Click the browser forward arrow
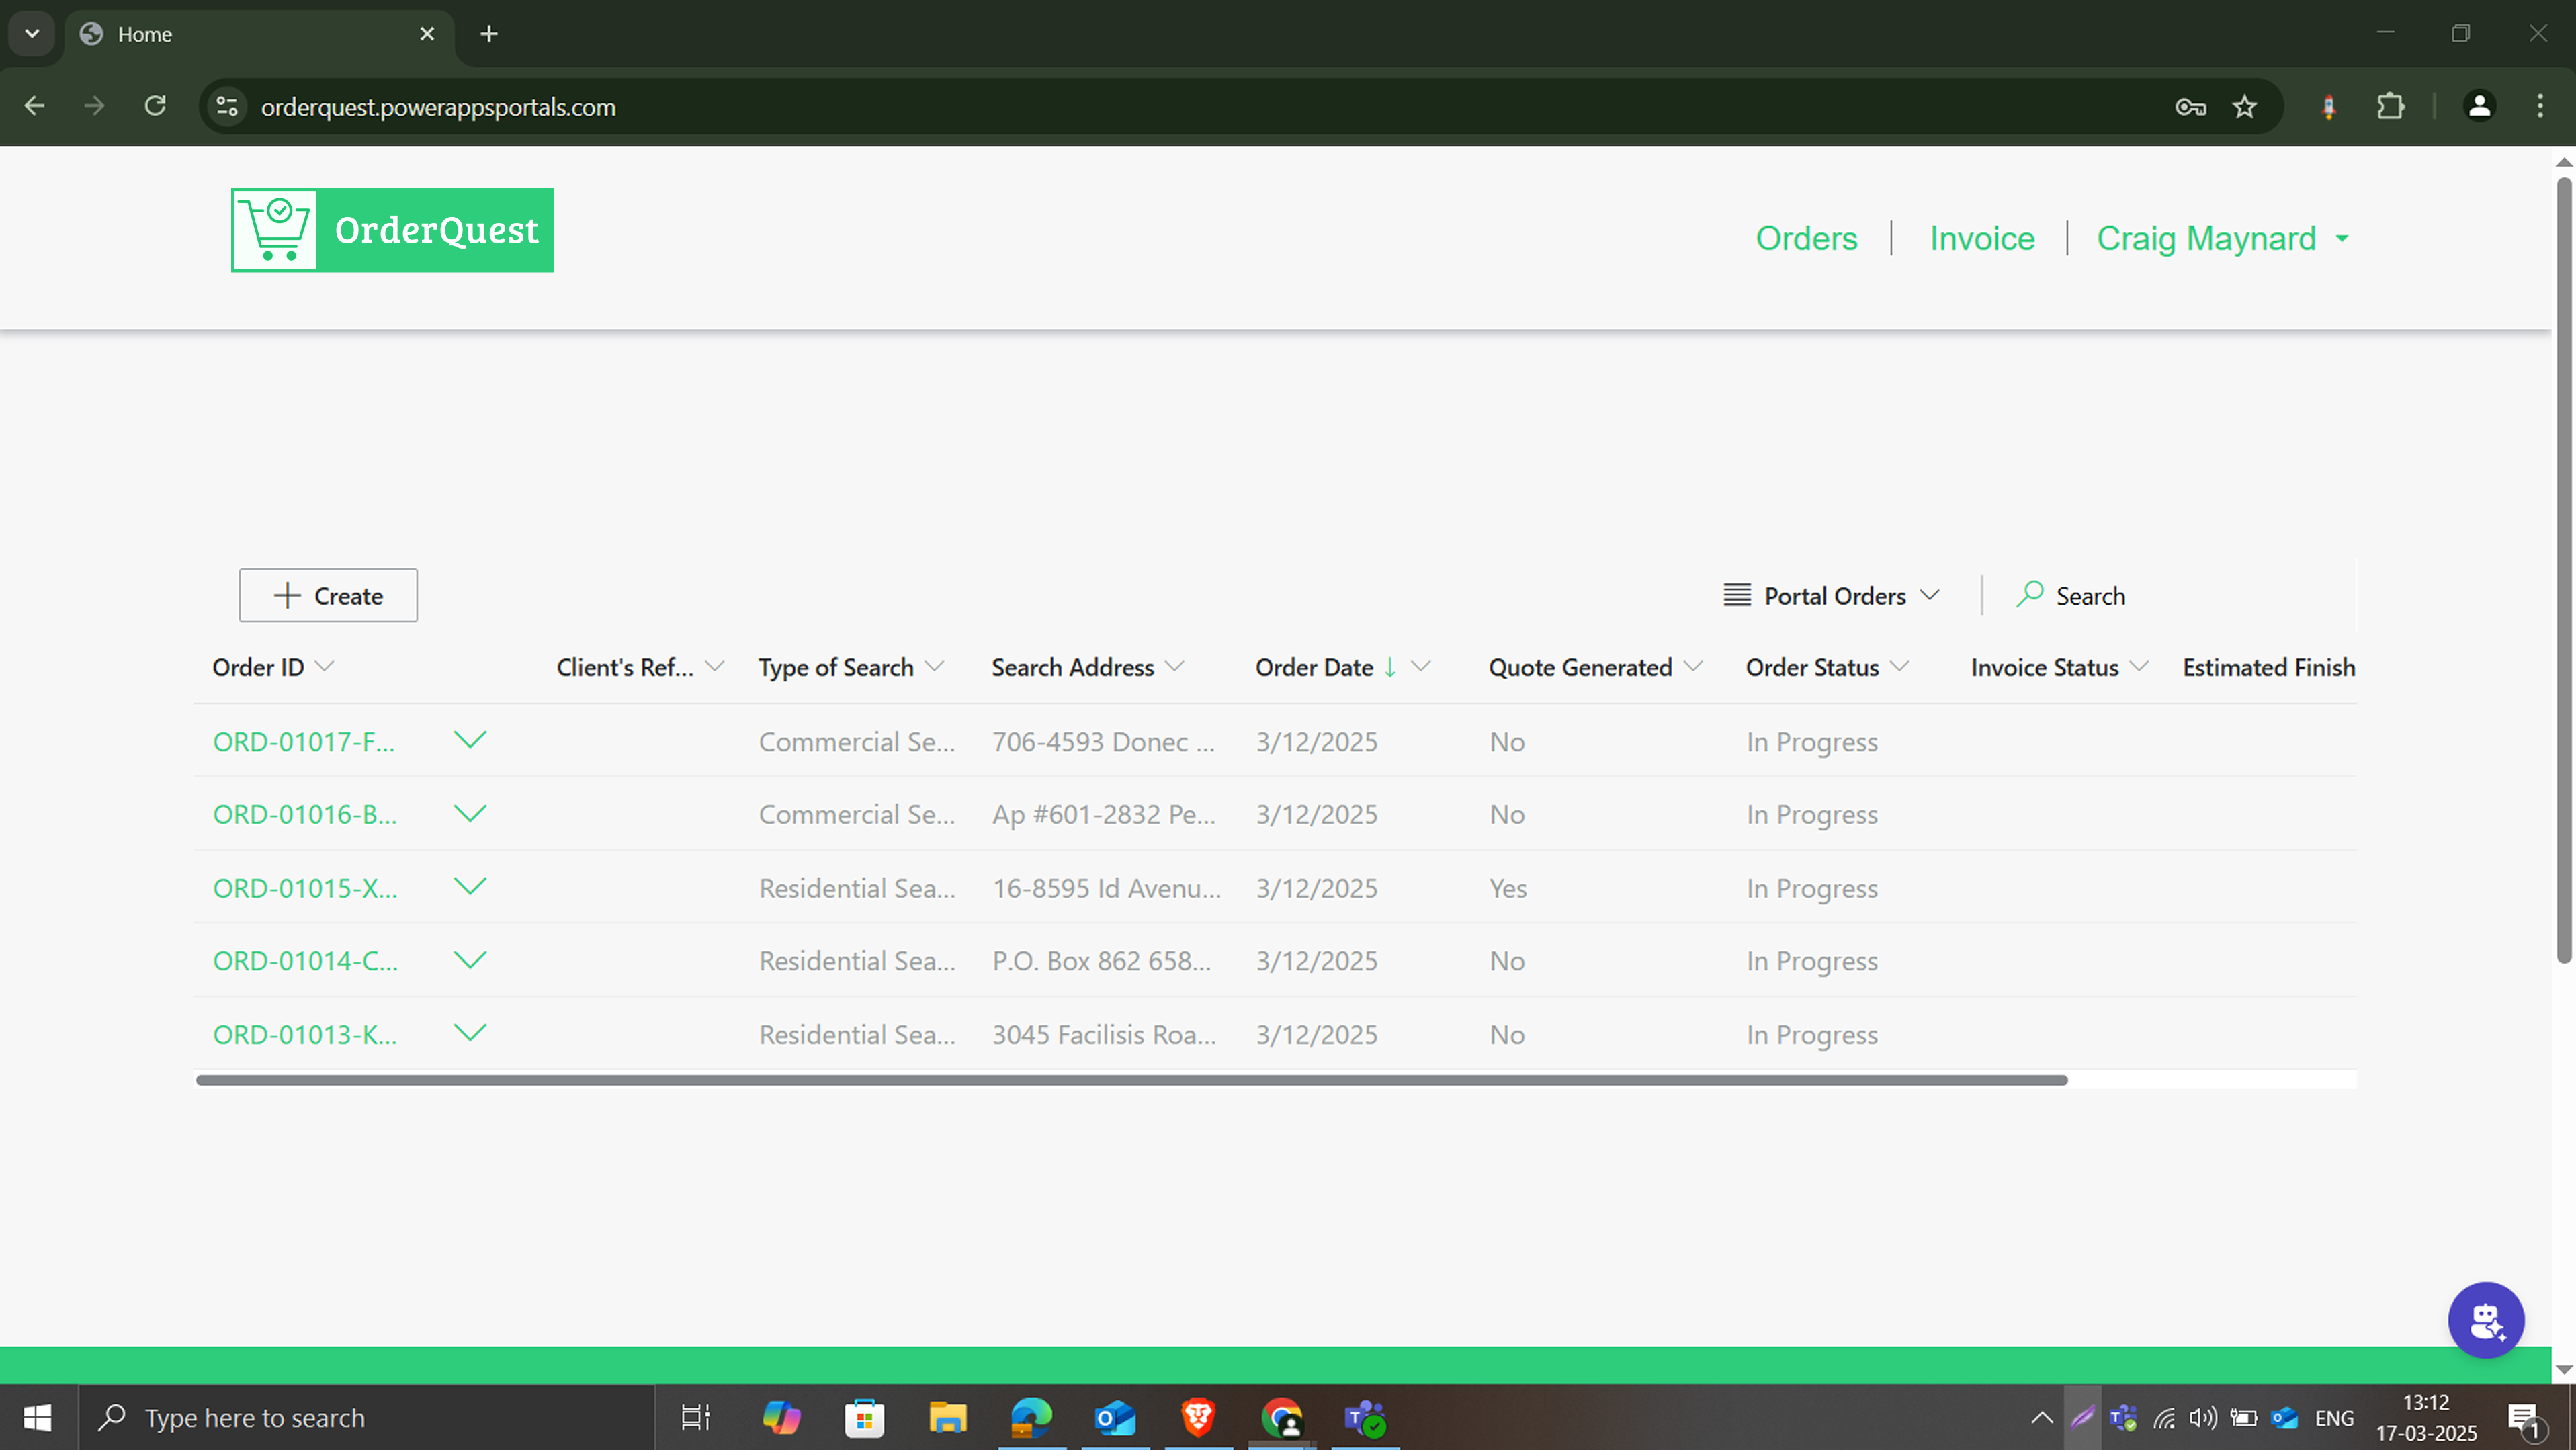The image size is (2576, 1450). point(94,106)
